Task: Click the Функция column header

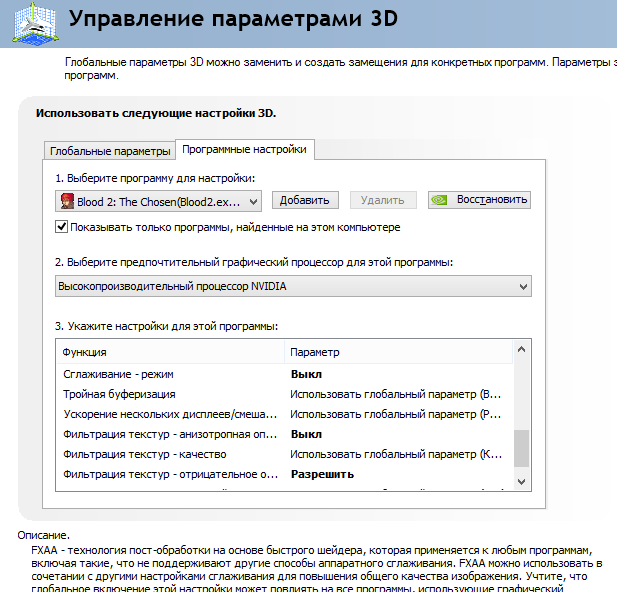Action: point(170,352)
